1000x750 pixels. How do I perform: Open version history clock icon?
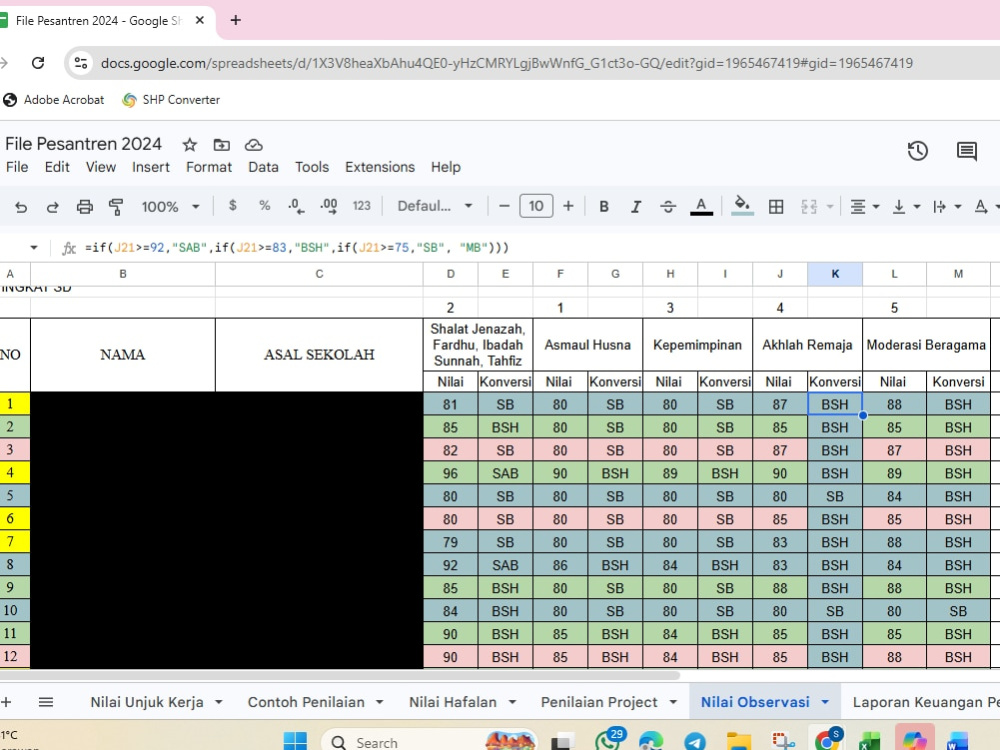click(x=917, y=151)
